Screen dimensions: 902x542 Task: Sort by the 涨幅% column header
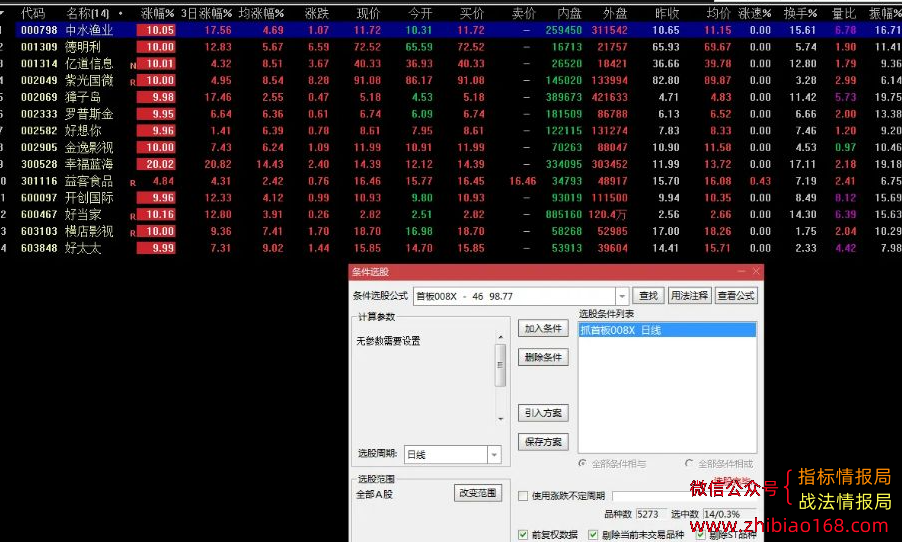point(158,13)
